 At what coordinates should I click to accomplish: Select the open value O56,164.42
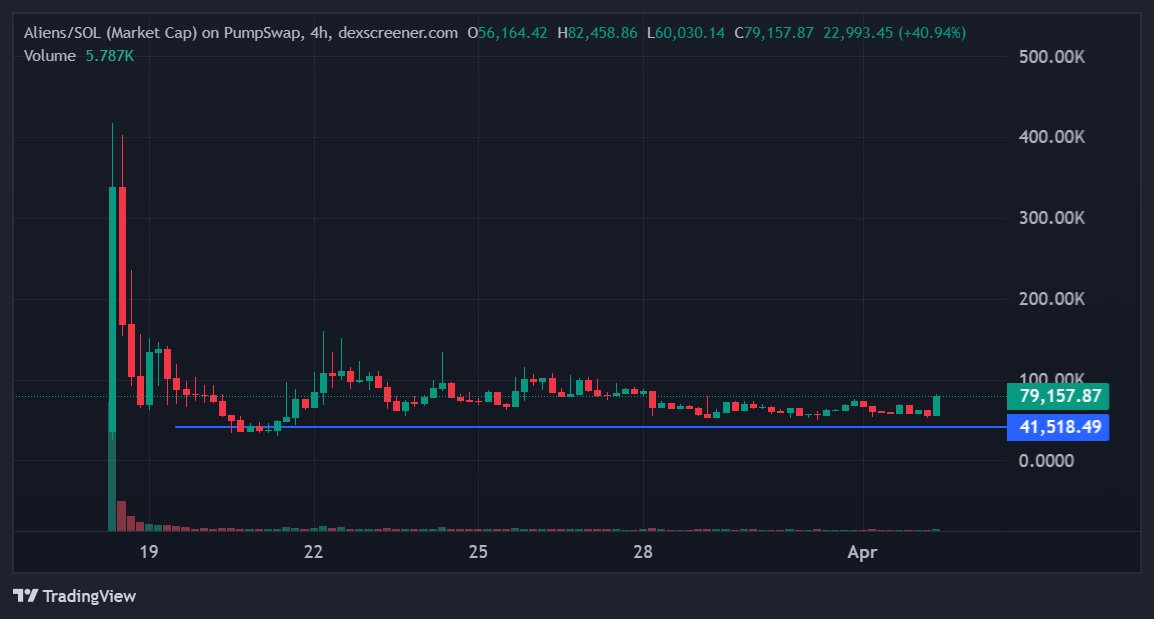pos(507,32)
